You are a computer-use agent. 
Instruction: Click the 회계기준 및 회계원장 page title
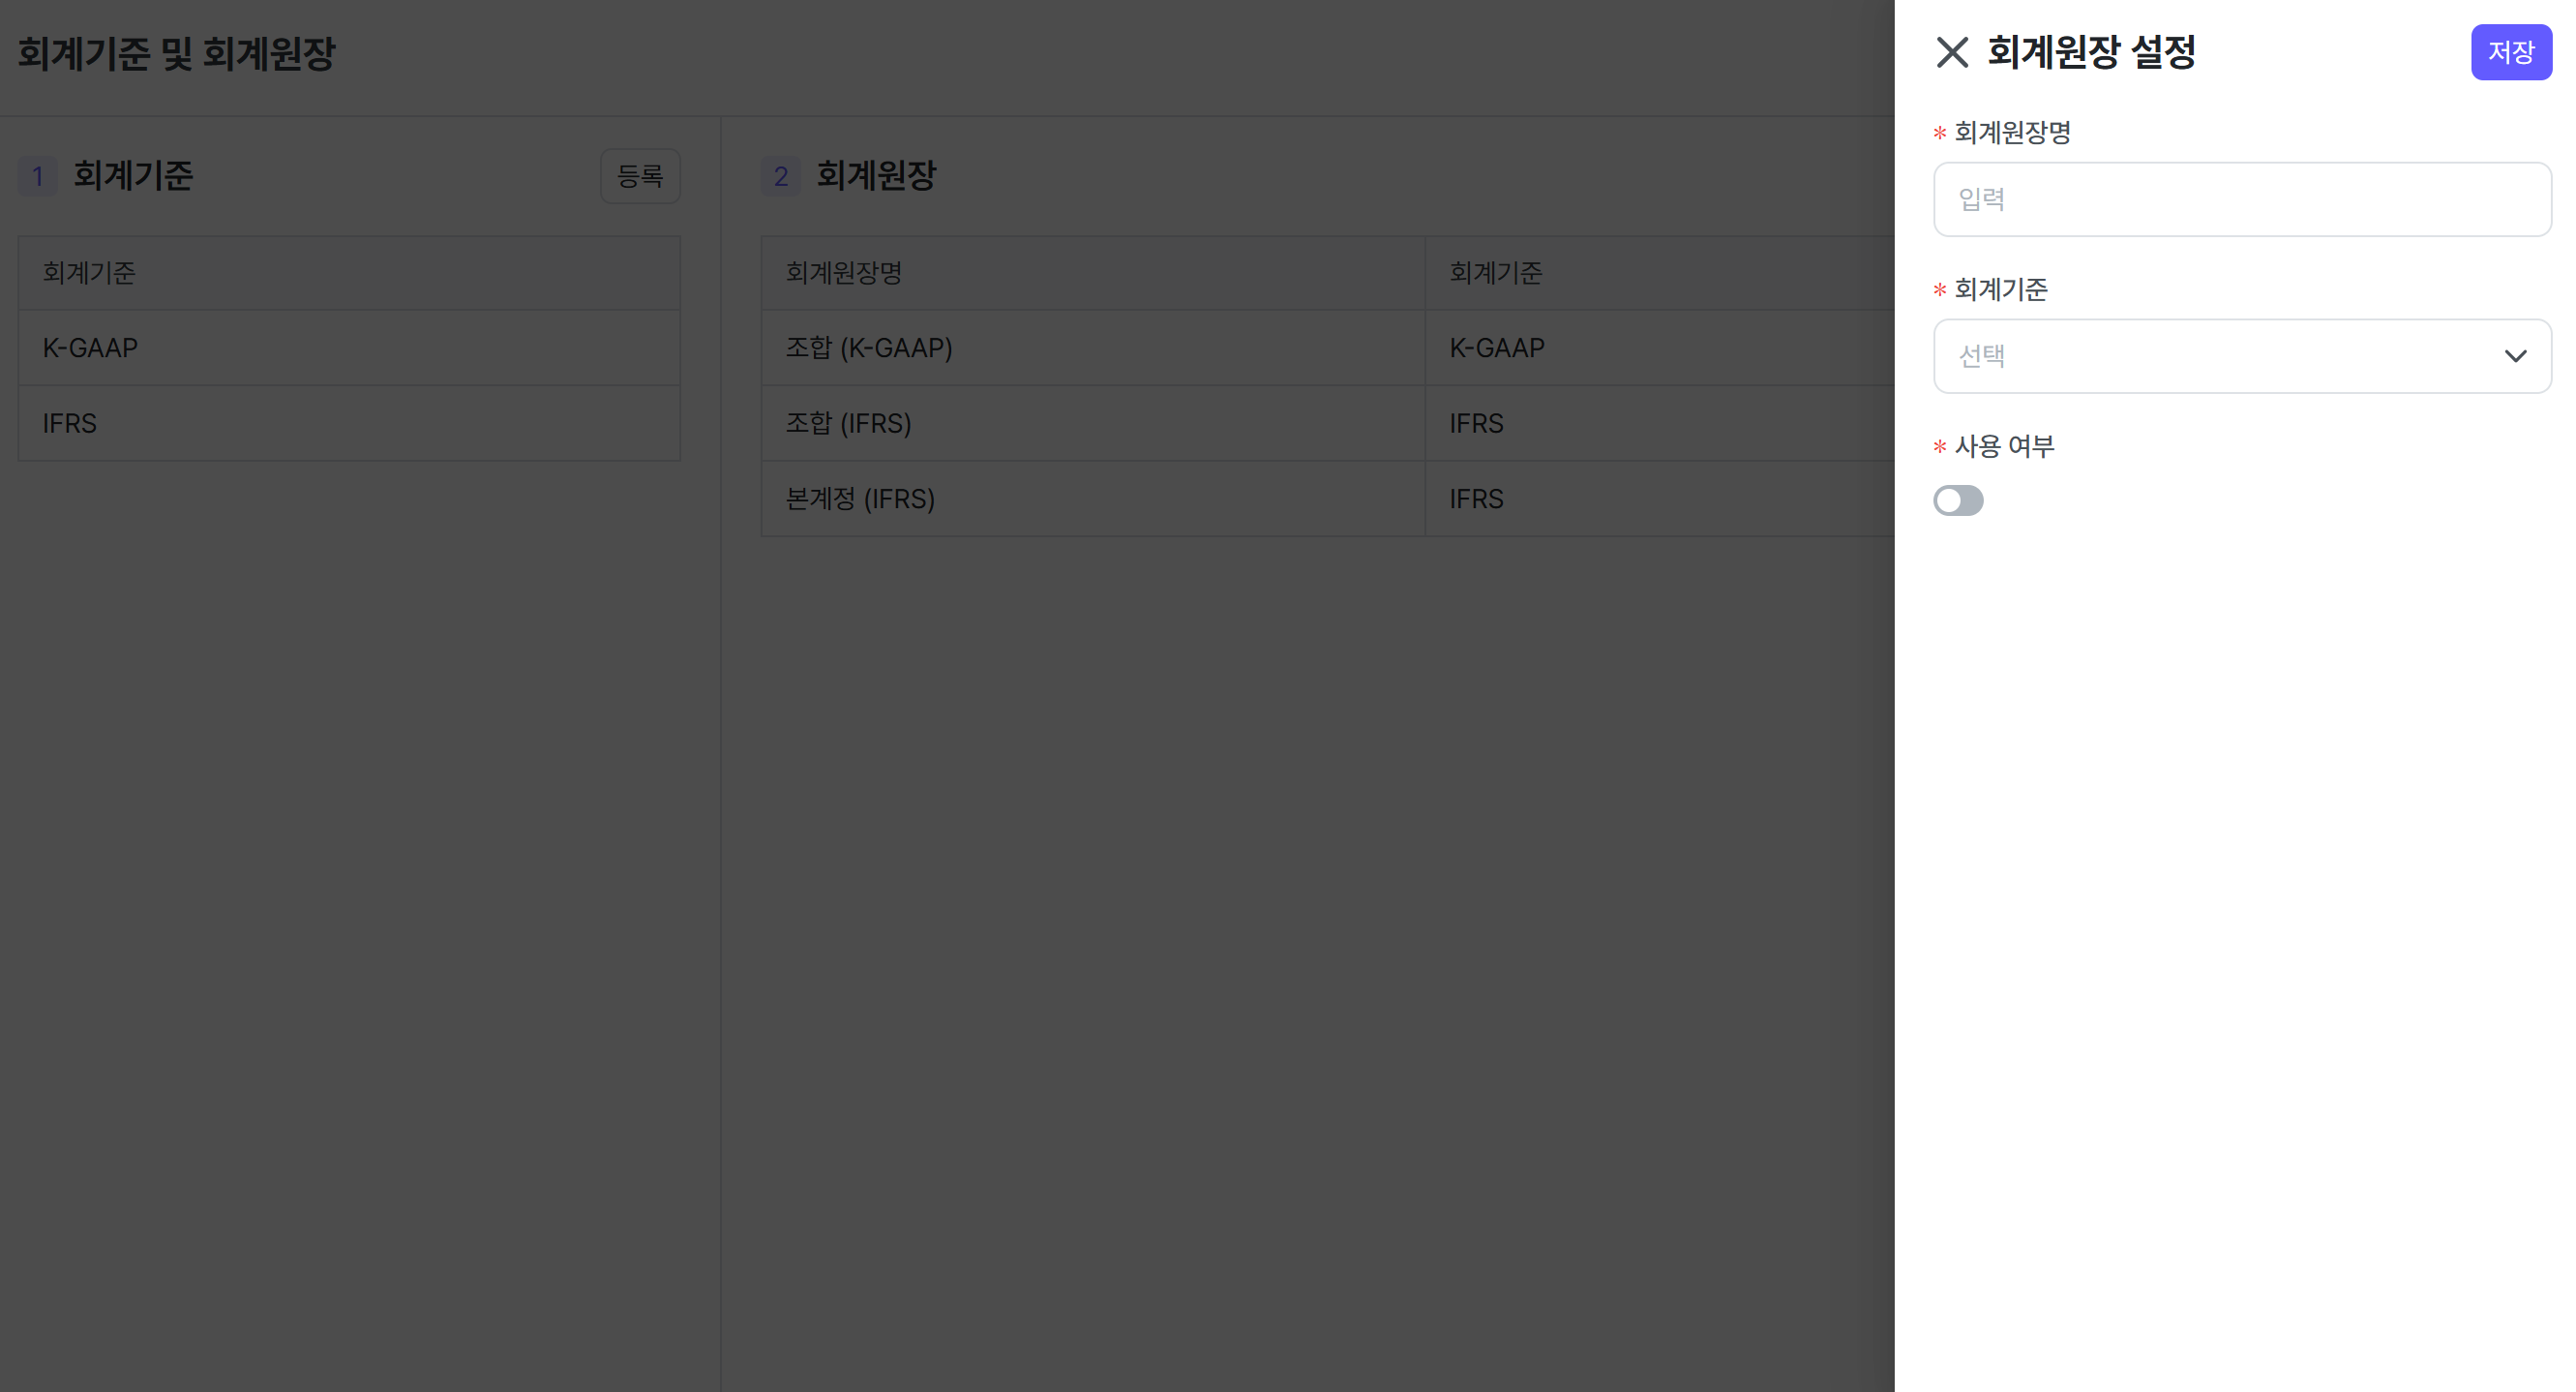[x=177, y=53]
